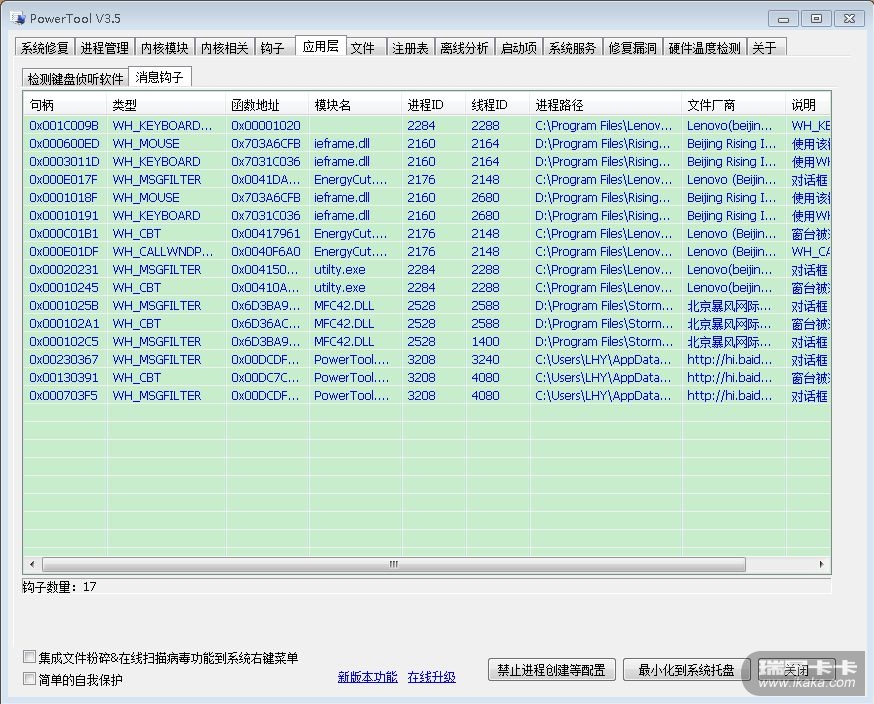Sort by 类型 column header
This screenshot has width=874, height=704.
[166, 105]
